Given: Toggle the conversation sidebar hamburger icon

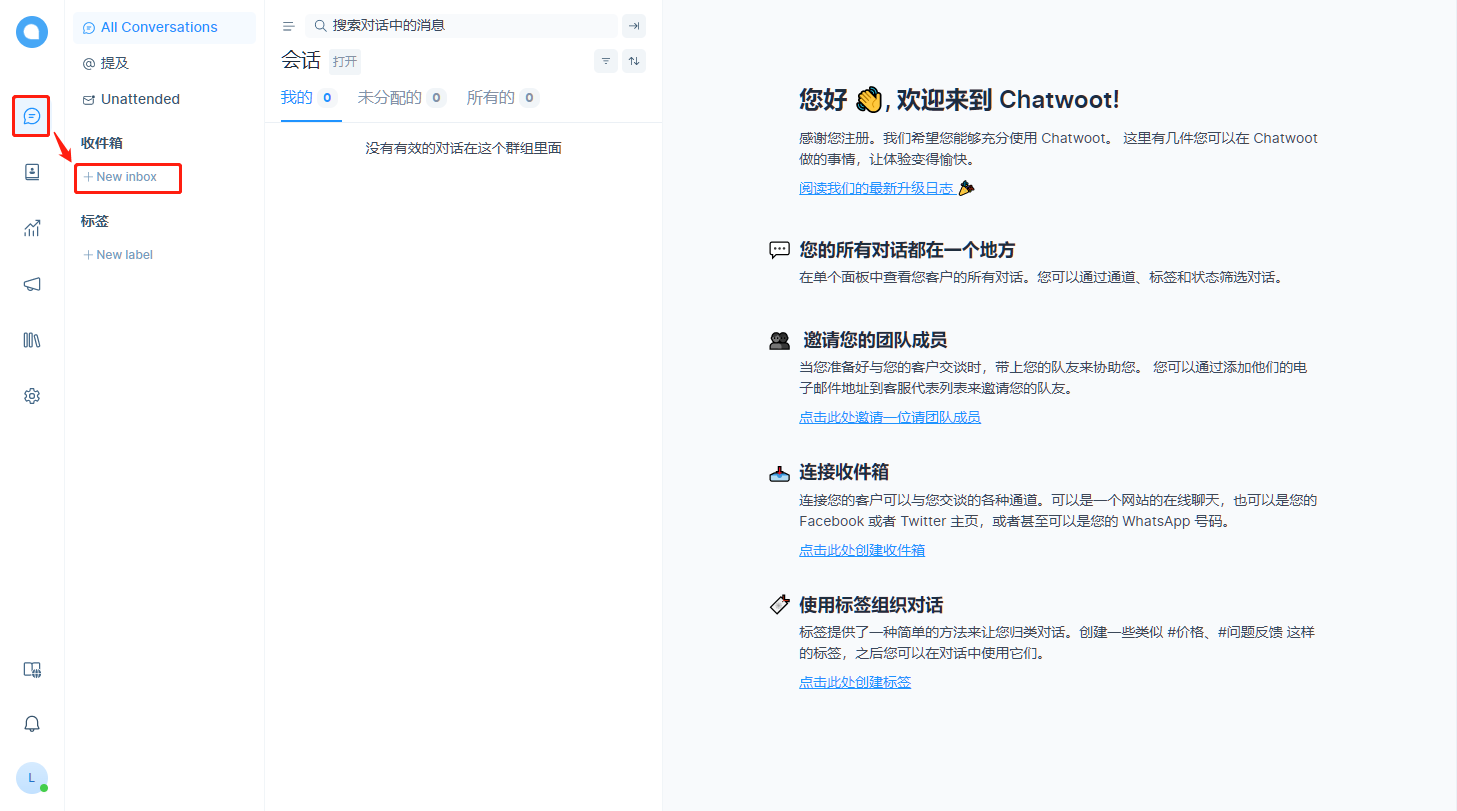Looking at the screenshot, I should click(289, 26).
